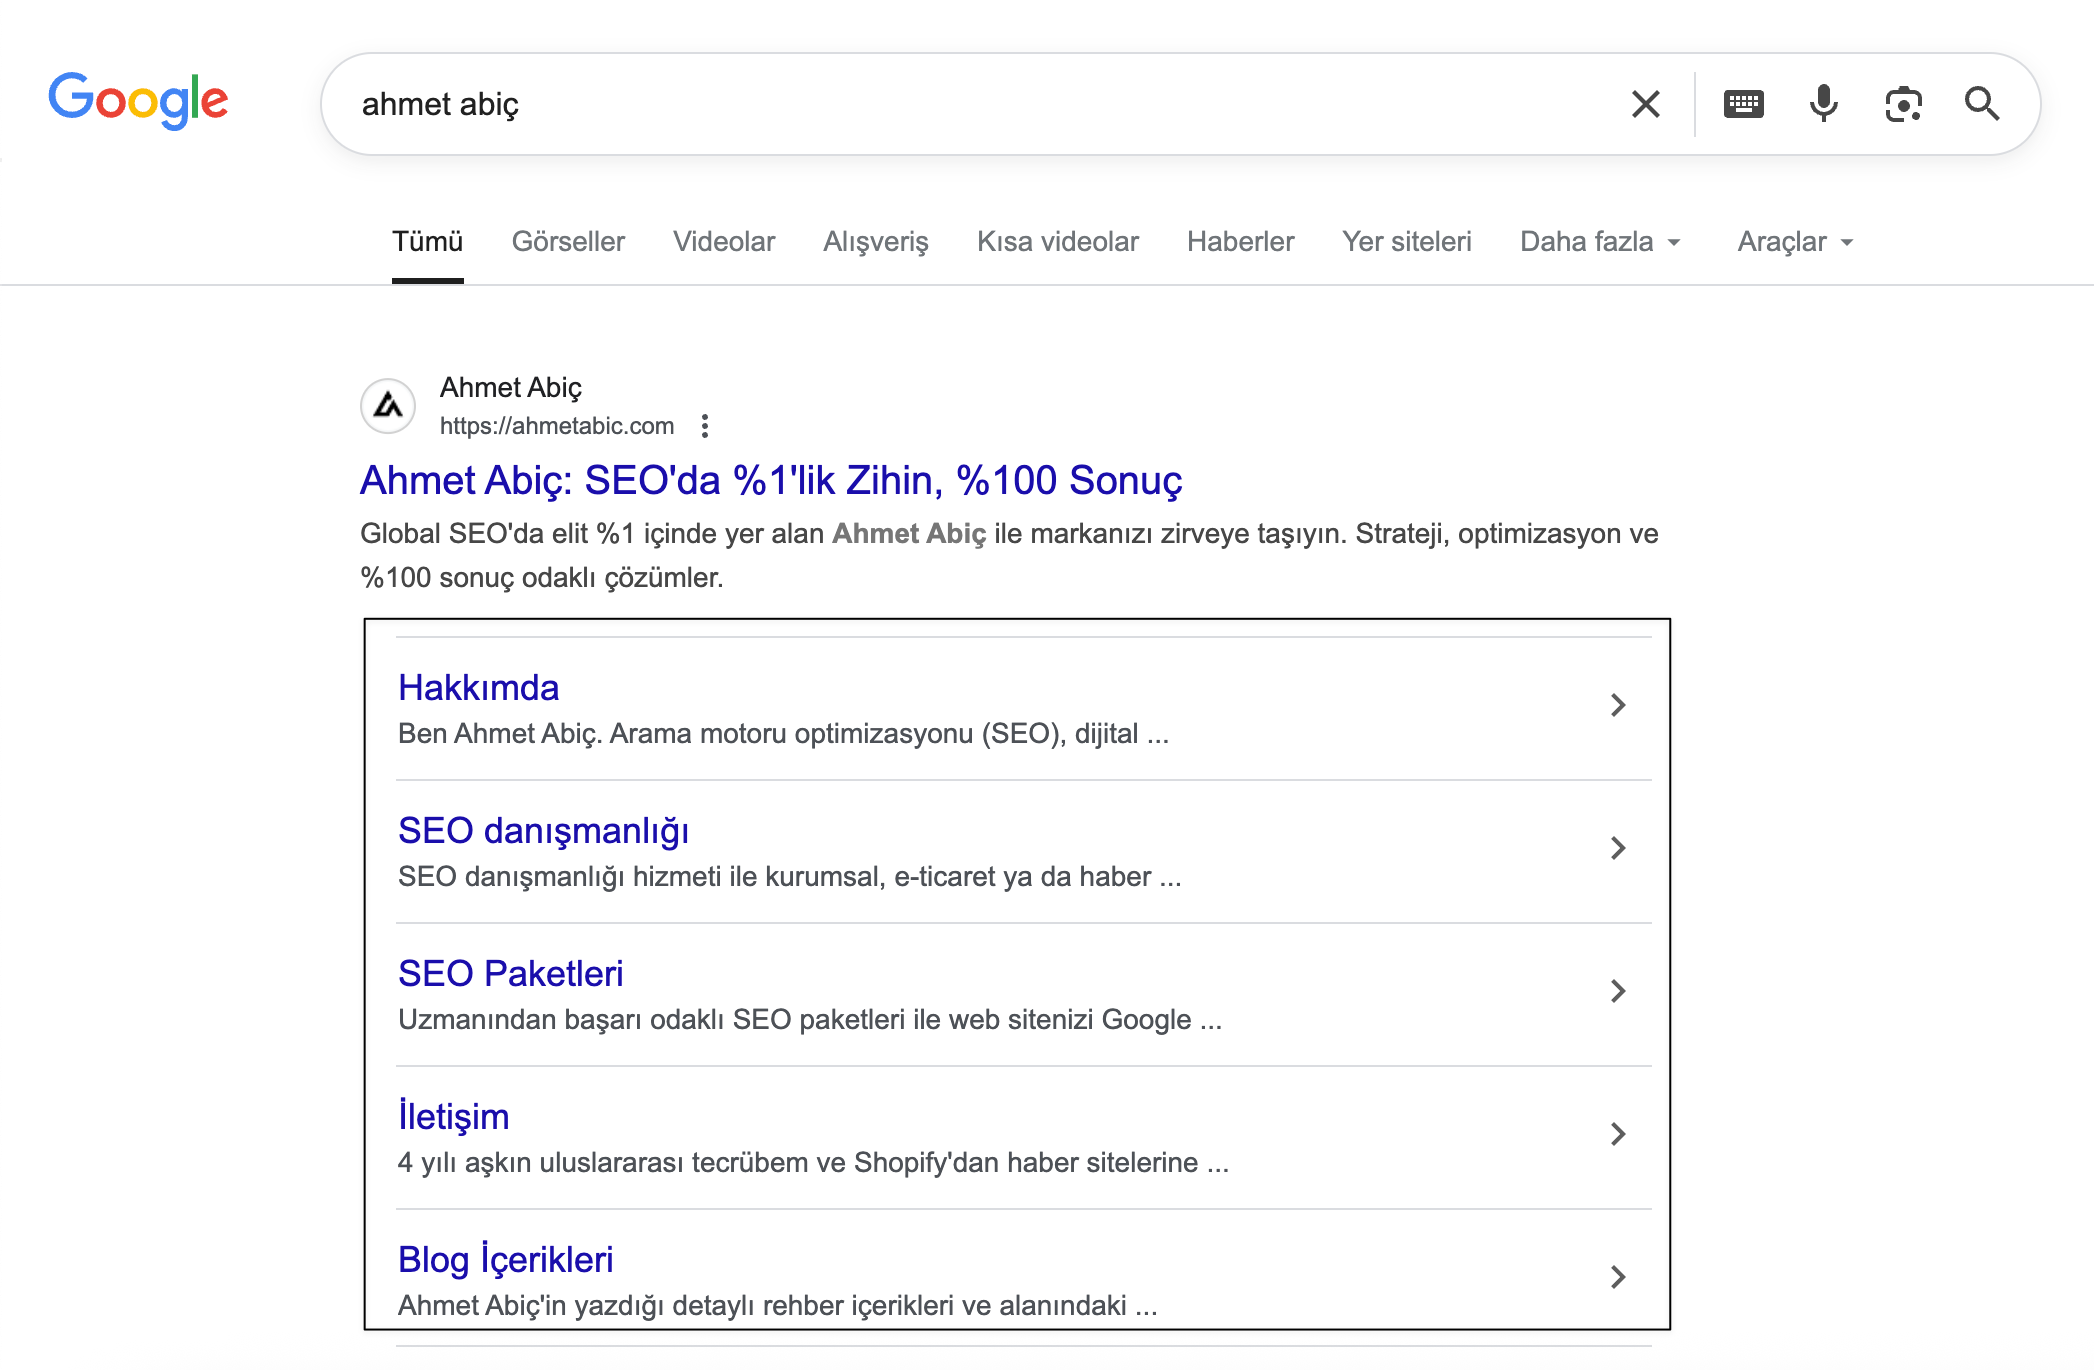Start voice search with the microphone icon
This screenshot has height=1370, width=2094.
1823,104
